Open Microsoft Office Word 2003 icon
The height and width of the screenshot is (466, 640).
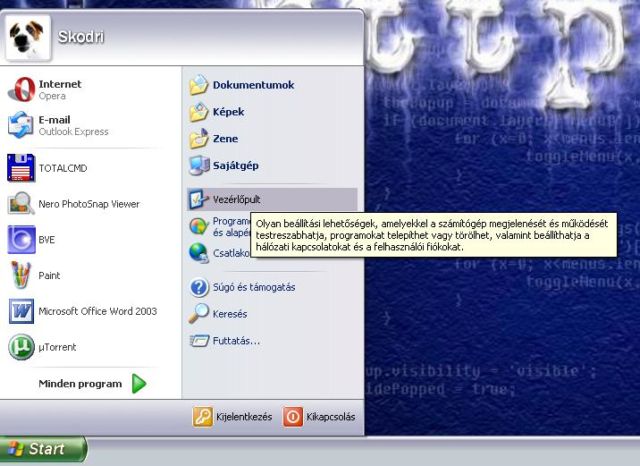(x=22, y=311)
